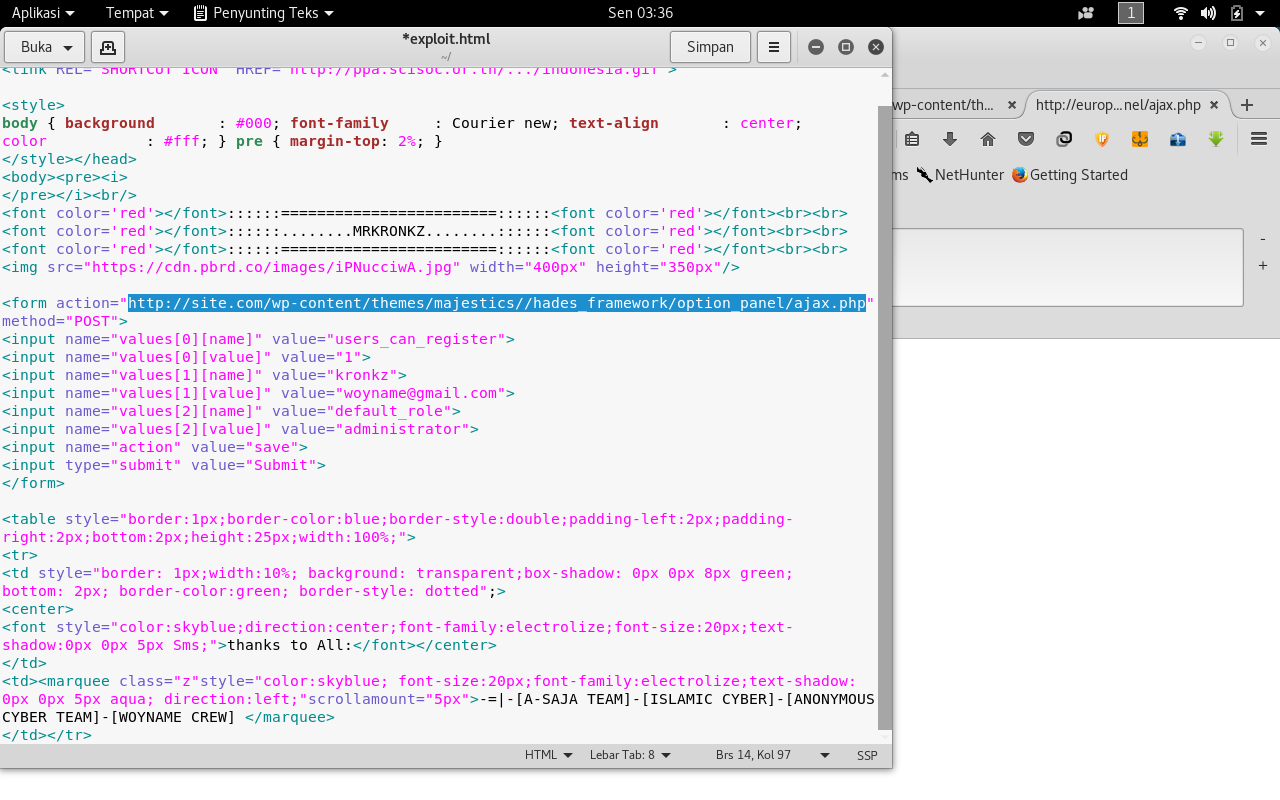
Task: Click the plus button beside Firefox text box
Action: 1262,265
